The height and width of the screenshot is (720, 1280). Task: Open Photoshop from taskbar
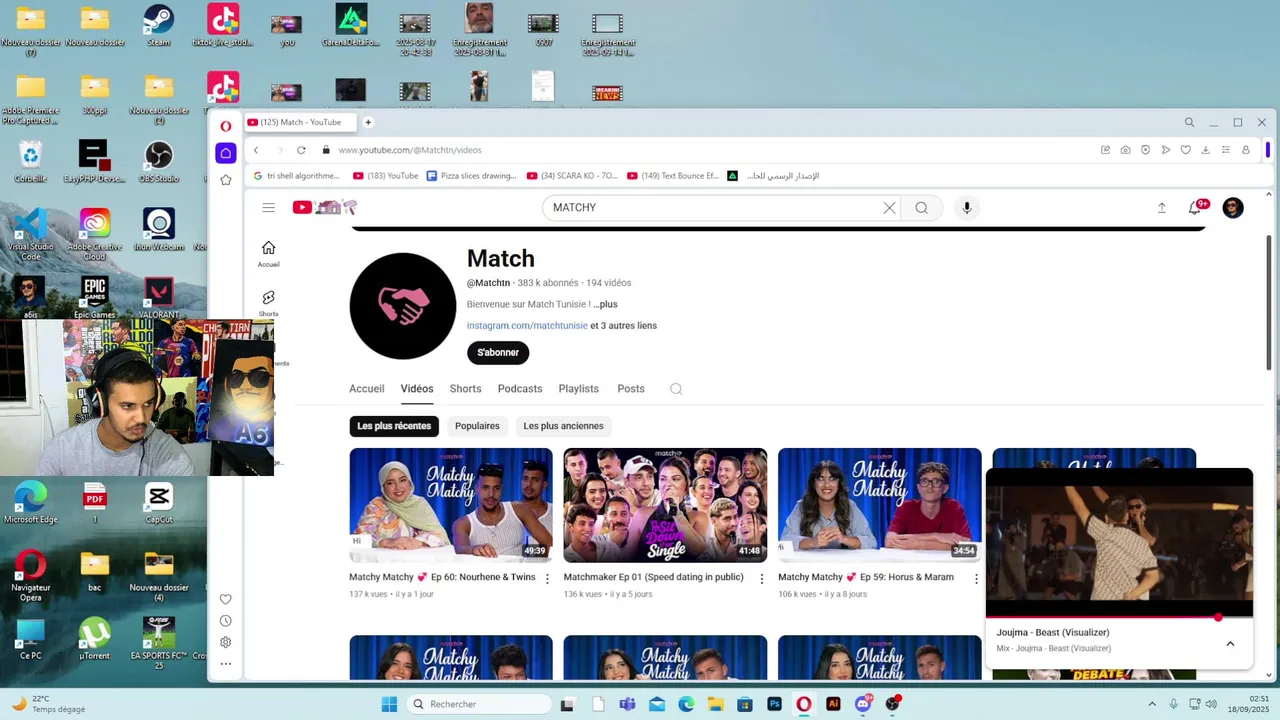(x=774, y=704)
